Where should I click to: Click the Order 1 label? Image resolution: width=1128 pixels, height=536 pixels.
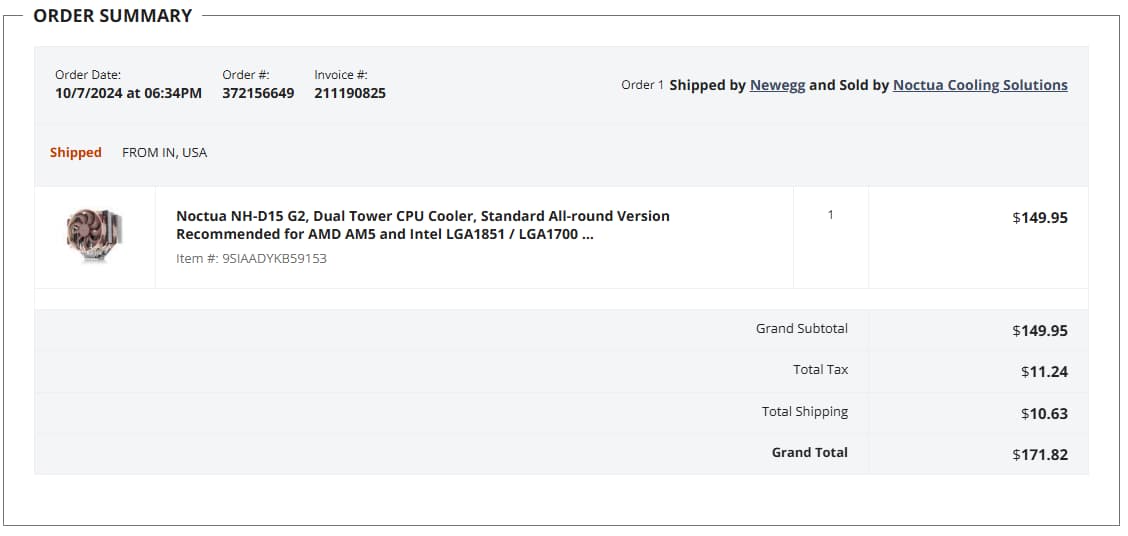pyautogui.click(x=642, y=85)
